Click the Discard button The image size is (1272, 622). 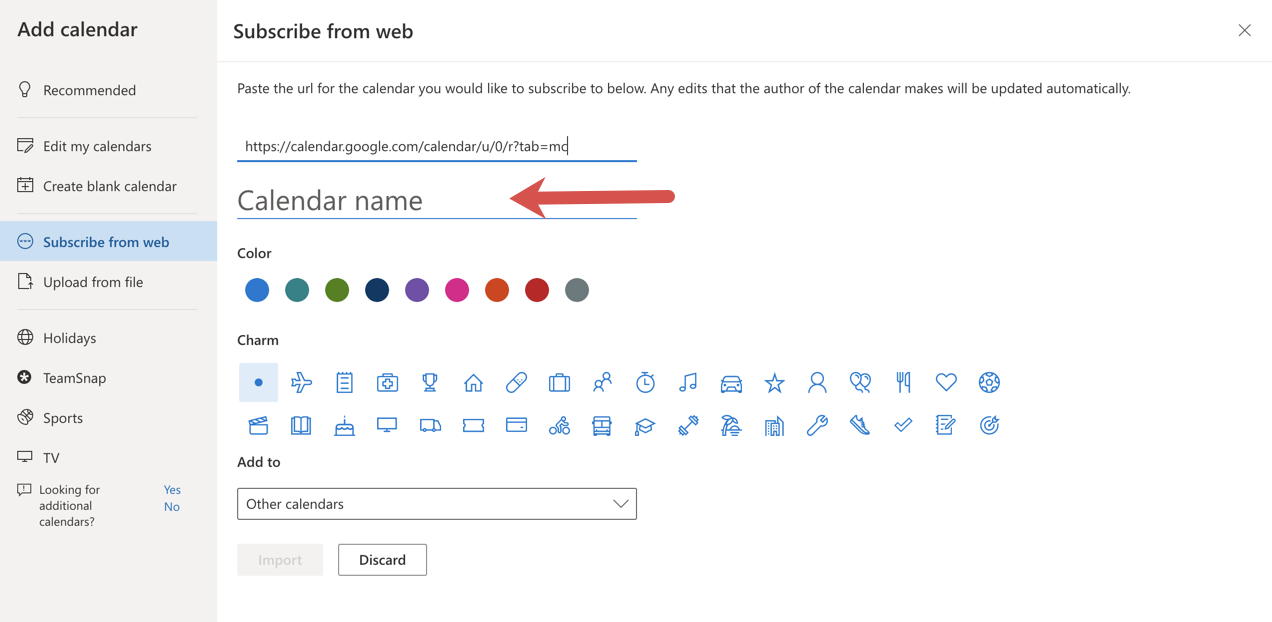(382, 560)
